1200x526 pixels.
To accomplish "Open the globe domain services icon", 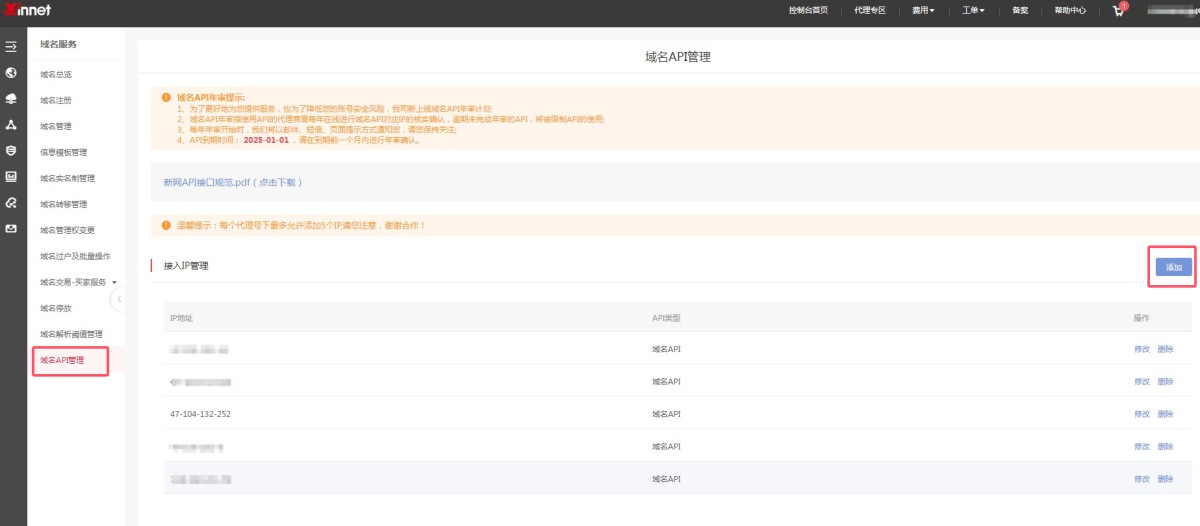I will 11,73.
